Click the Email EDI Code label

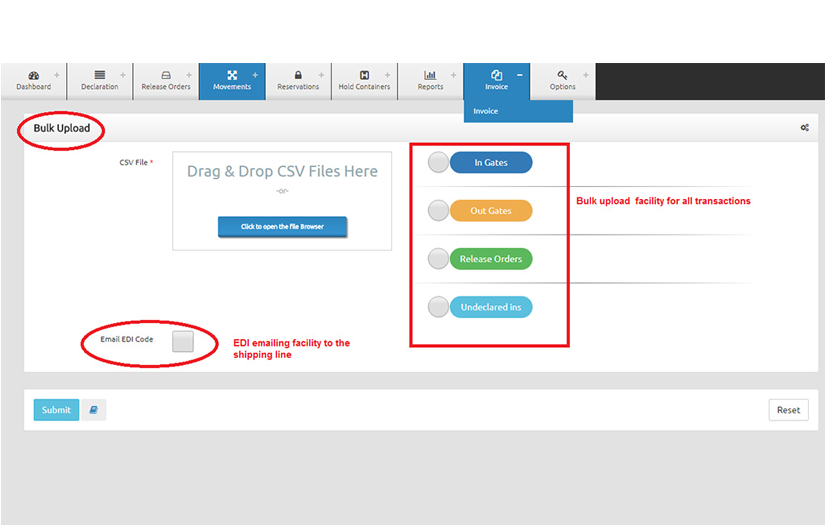[127, 339]
